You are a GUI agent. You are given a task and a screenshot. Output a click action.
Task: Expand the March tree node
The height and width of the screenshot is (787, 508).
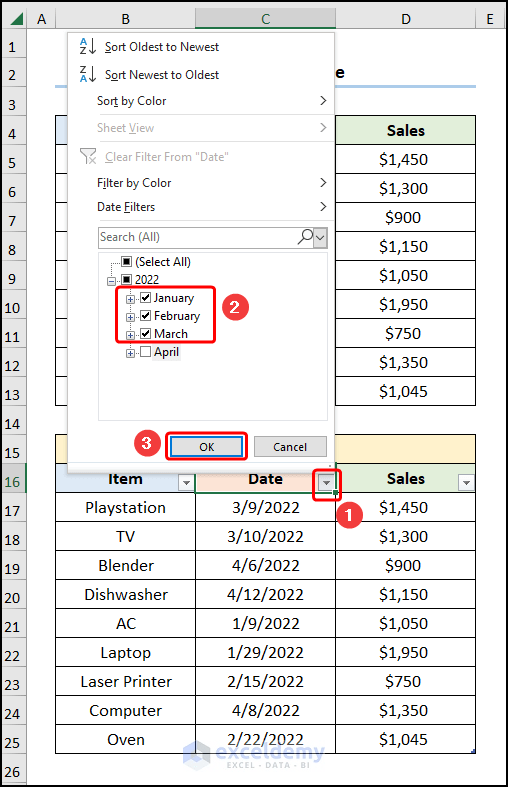131,335
